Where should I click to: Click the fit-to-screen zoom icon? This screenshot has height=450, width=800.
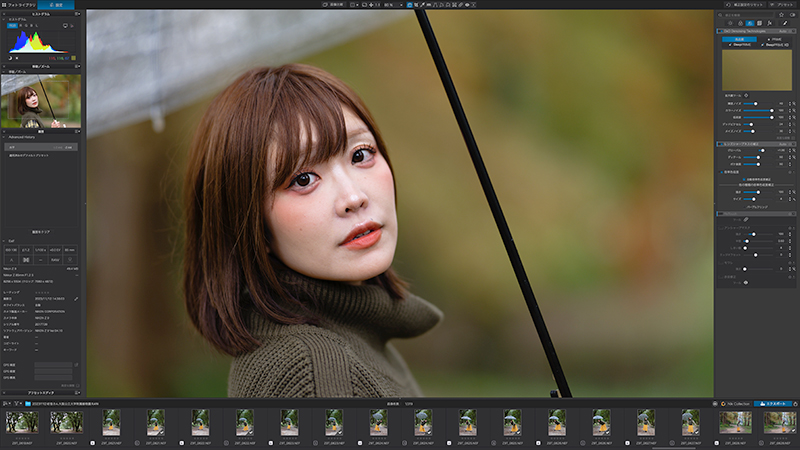(364, 5)
